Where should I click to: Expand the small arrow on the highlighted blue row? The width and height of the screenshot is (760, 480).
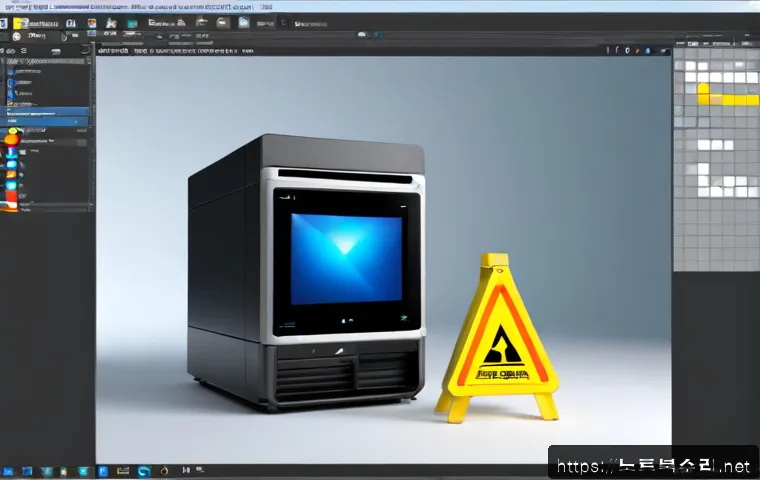point(77,122)
